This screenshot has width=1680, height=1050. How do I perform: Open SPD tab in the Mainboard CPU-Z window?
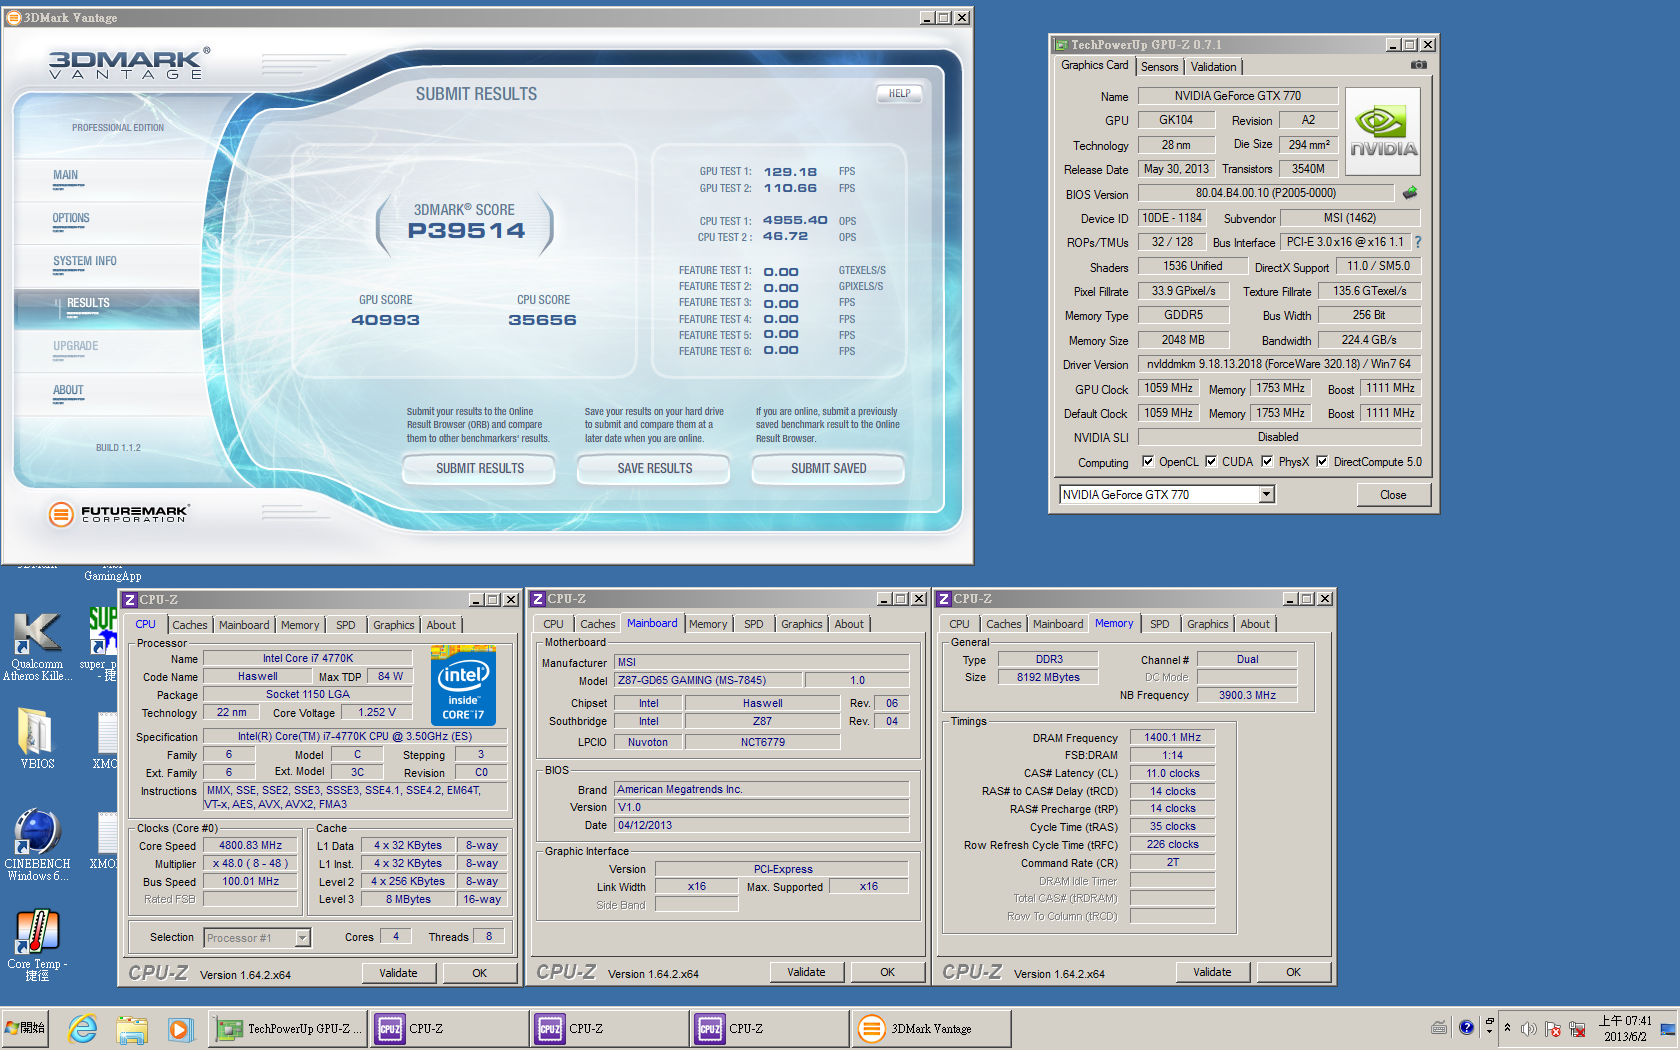pyautogui.click(x=753, y=624)
